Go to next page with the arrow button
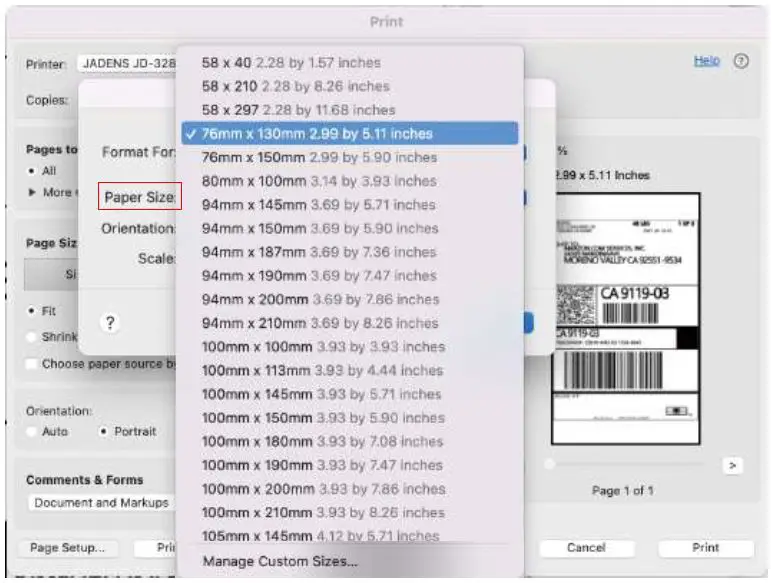 coord(732,465)
